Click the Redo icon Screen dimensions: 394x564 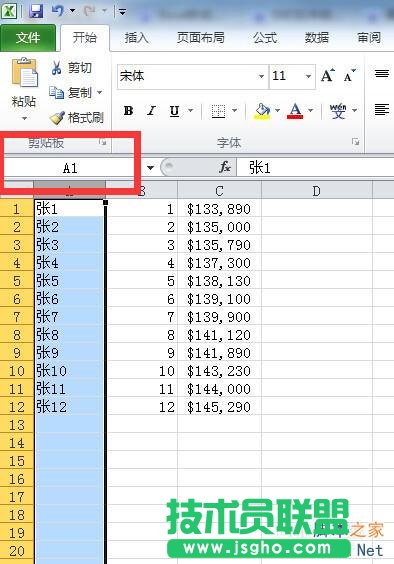click(x=89, y=11)
